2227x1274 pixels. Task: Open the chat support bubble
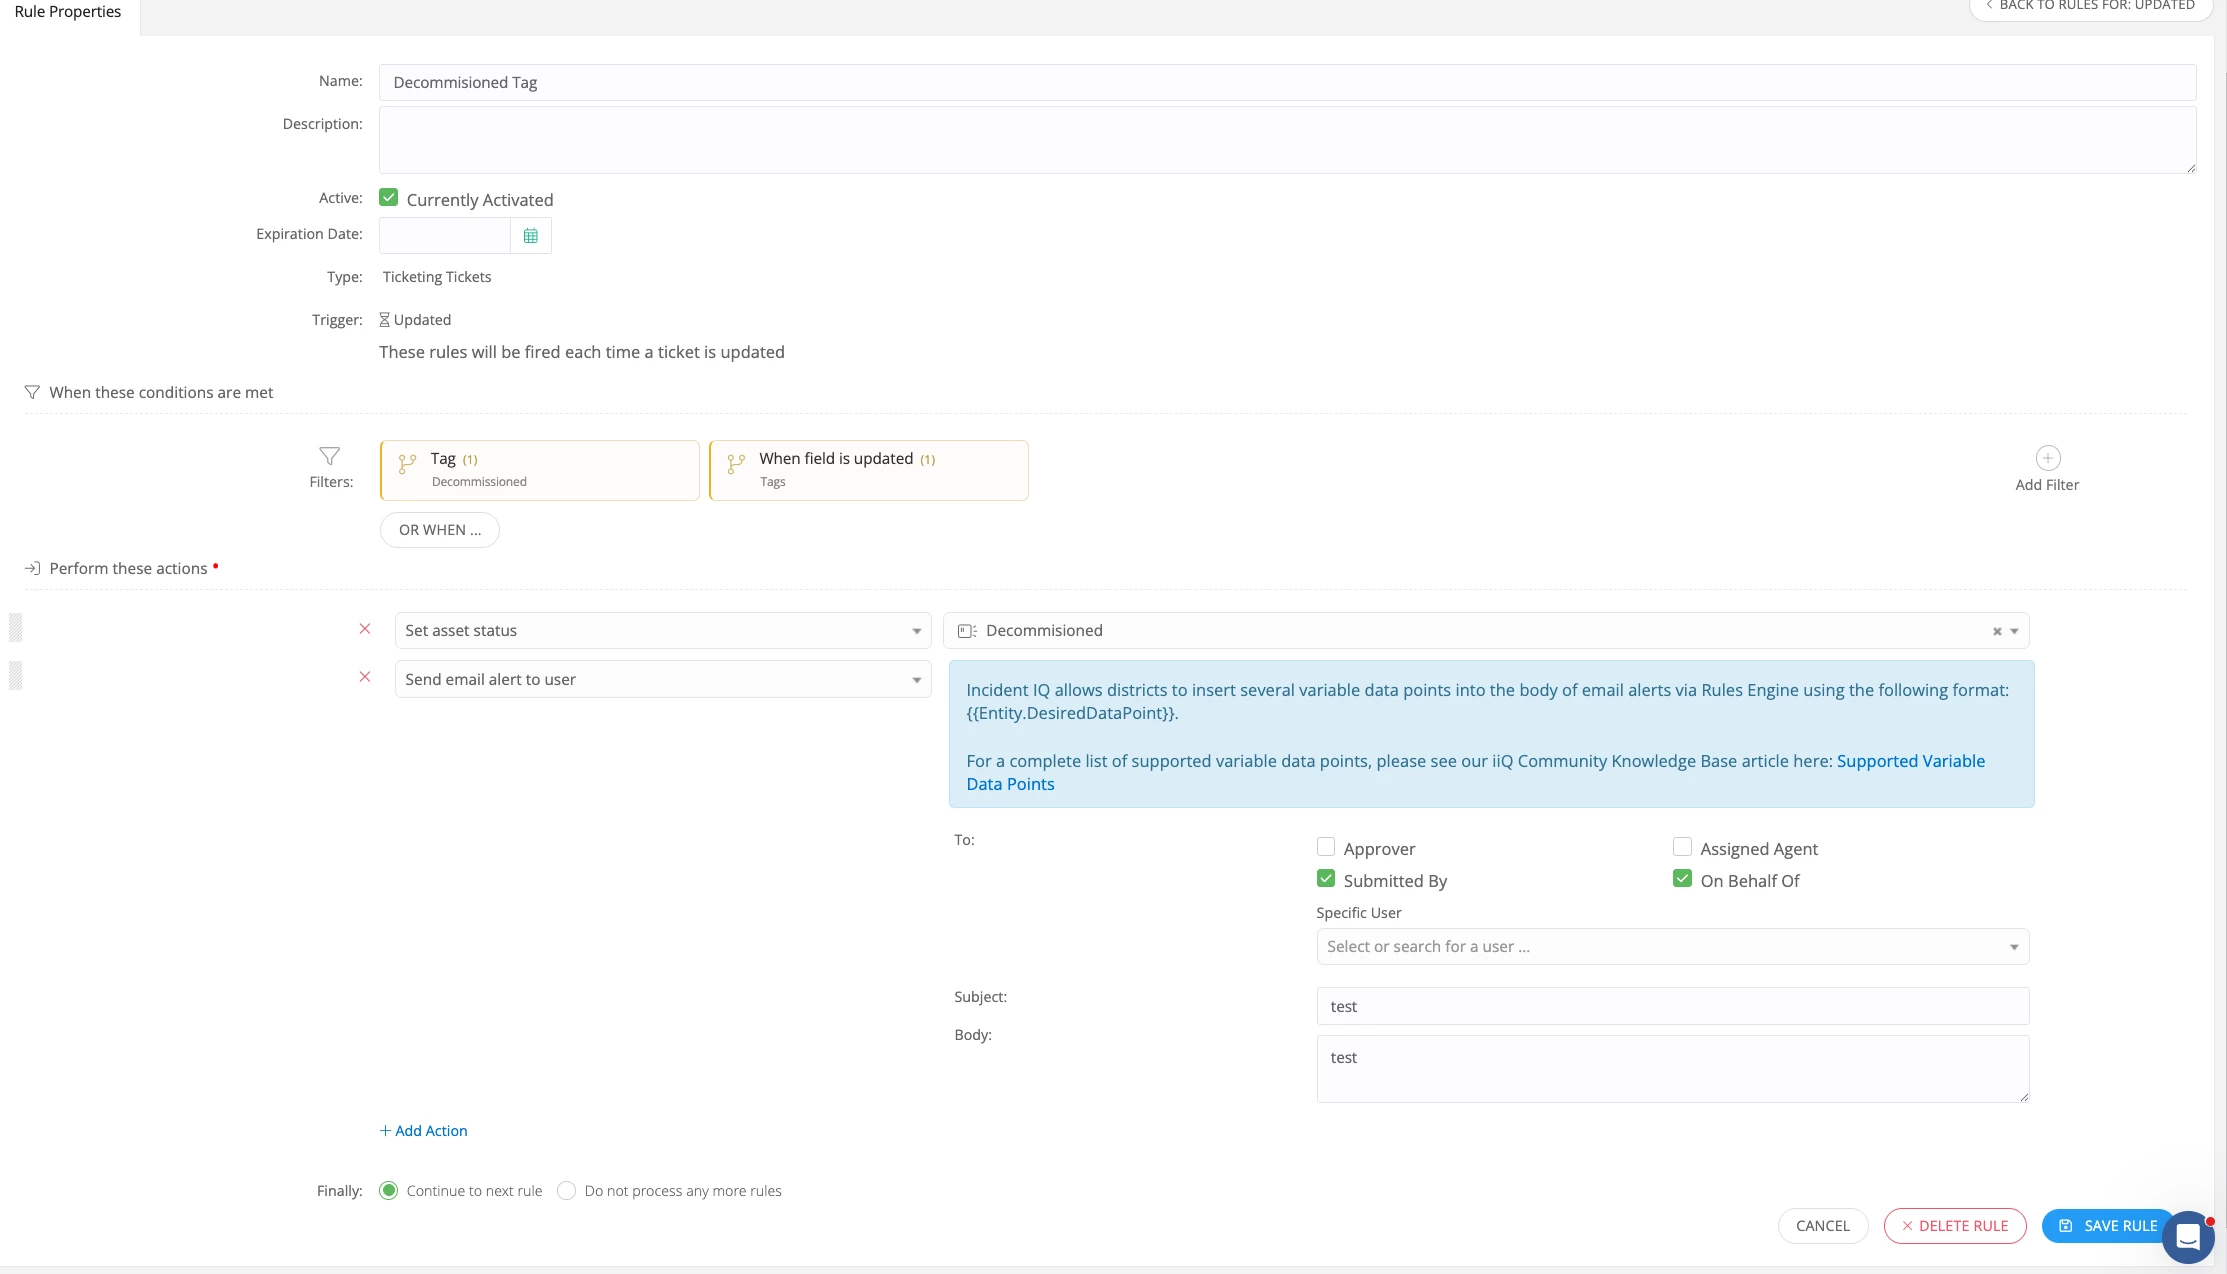tap(2187, 1238)
